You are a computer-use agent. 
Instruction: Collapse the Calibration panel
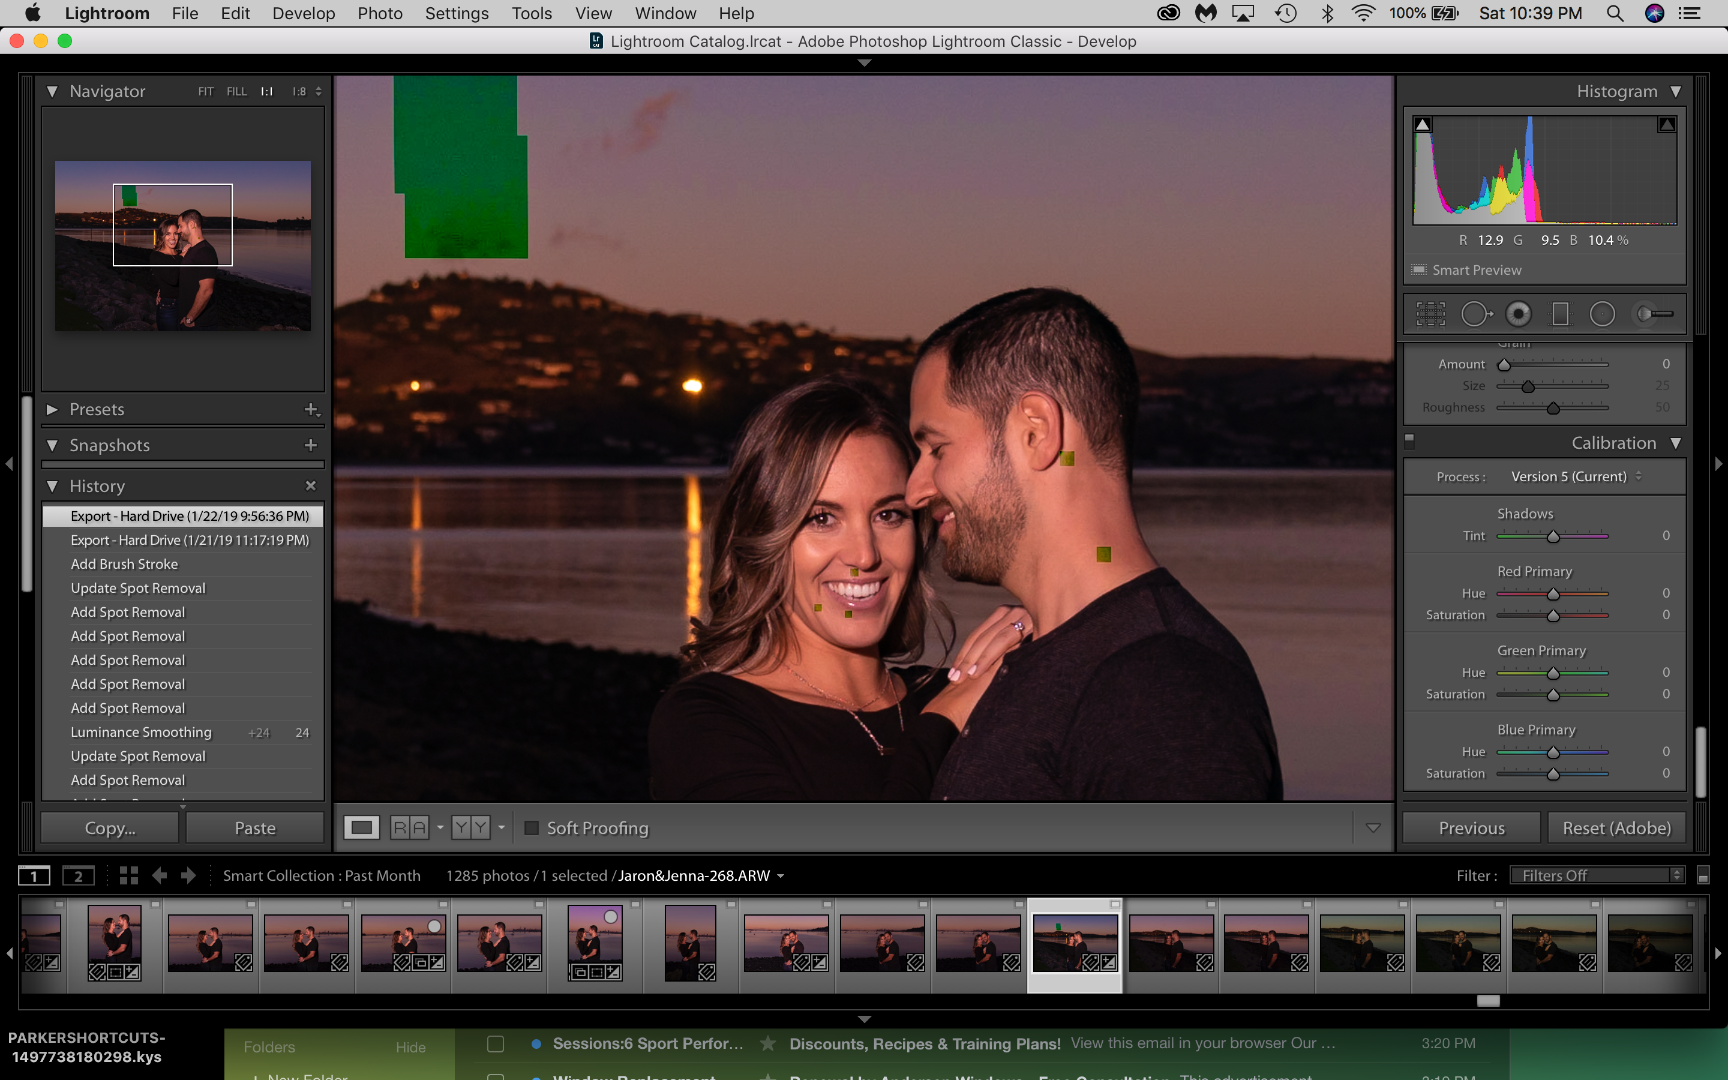[x=1675, y=443]
